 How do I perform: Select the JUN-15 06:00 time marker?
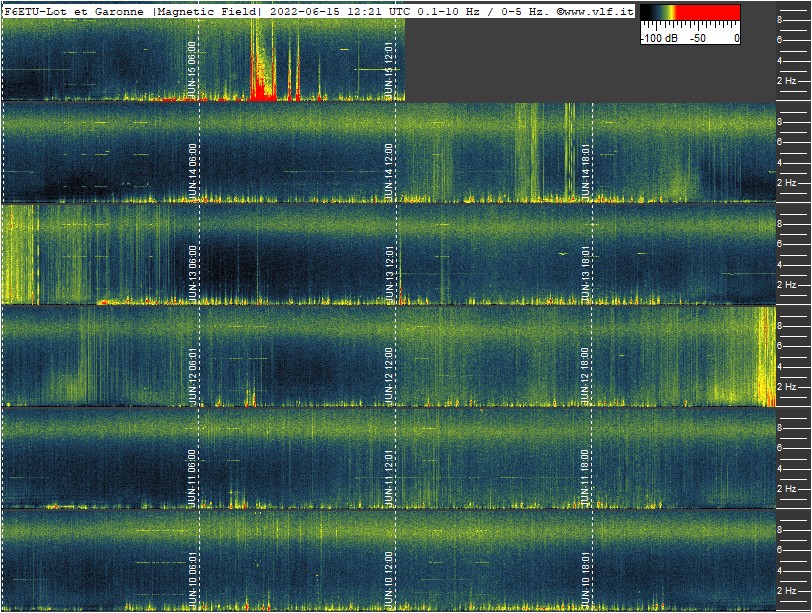tap(193, 70)
